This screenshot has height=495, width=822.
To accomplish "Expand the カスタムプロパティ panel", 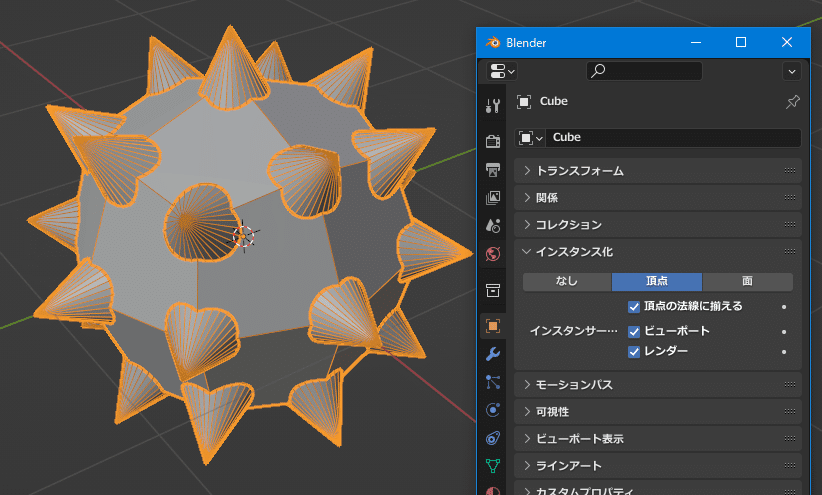I will click(658, 490).
